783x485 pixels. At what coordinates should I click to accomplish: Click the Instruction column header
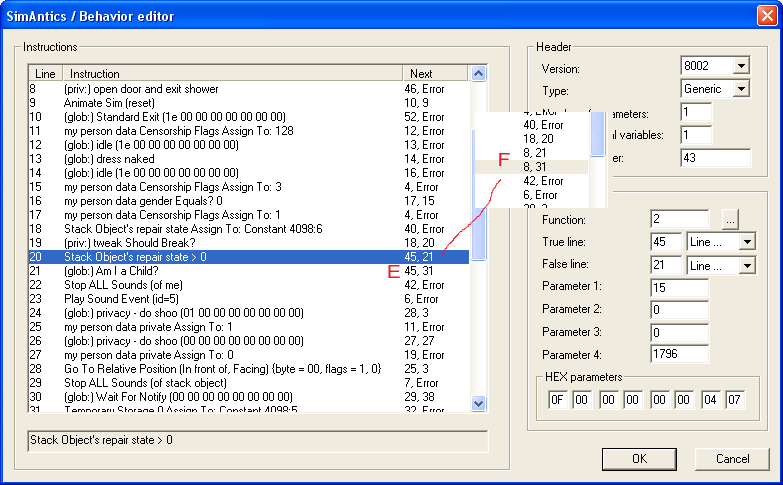(x=232, y=73)
